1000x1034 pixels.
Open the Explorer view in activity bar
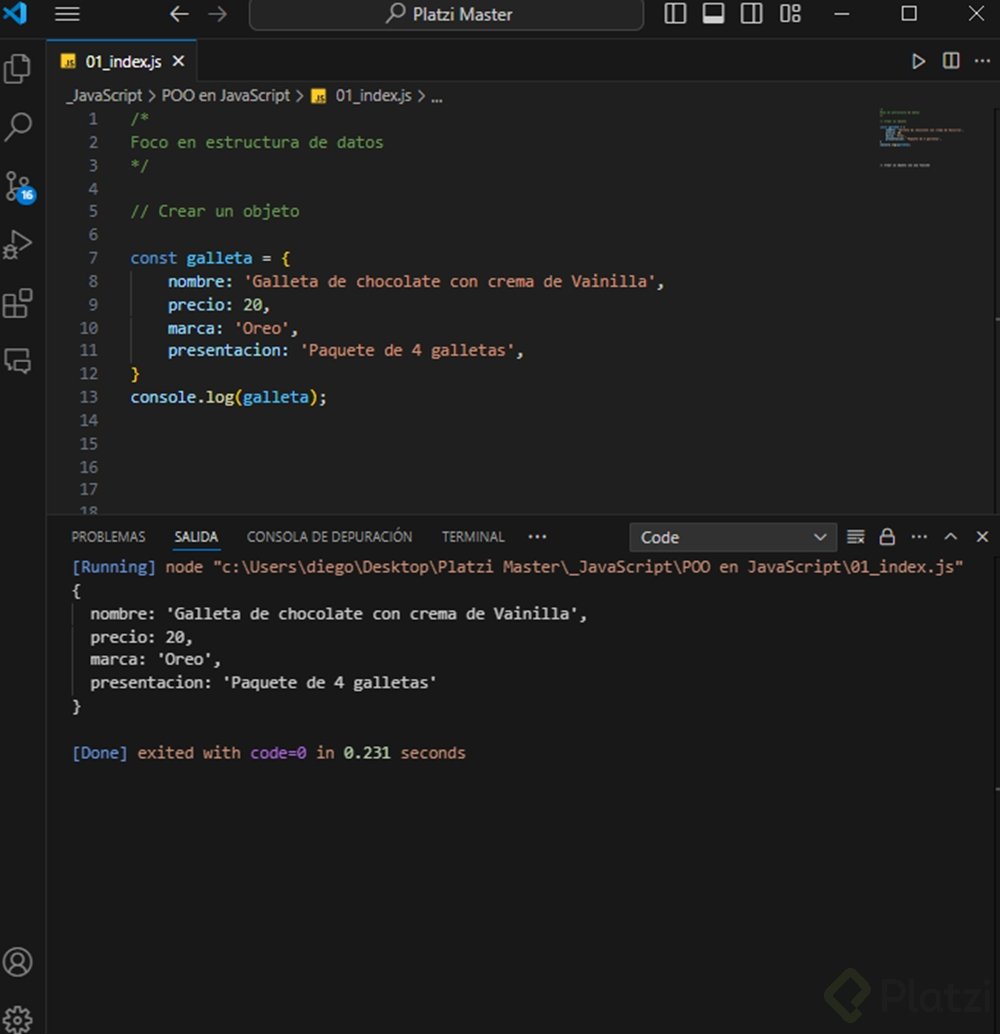coord(18,69)
